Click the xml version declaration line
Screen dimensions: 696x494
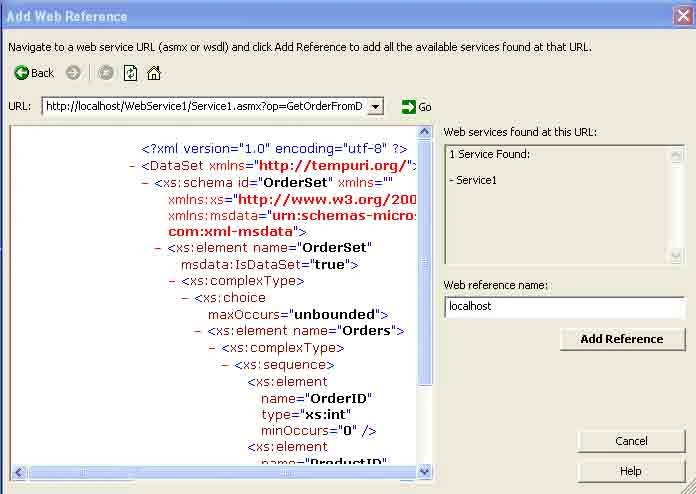click(274, 149)
